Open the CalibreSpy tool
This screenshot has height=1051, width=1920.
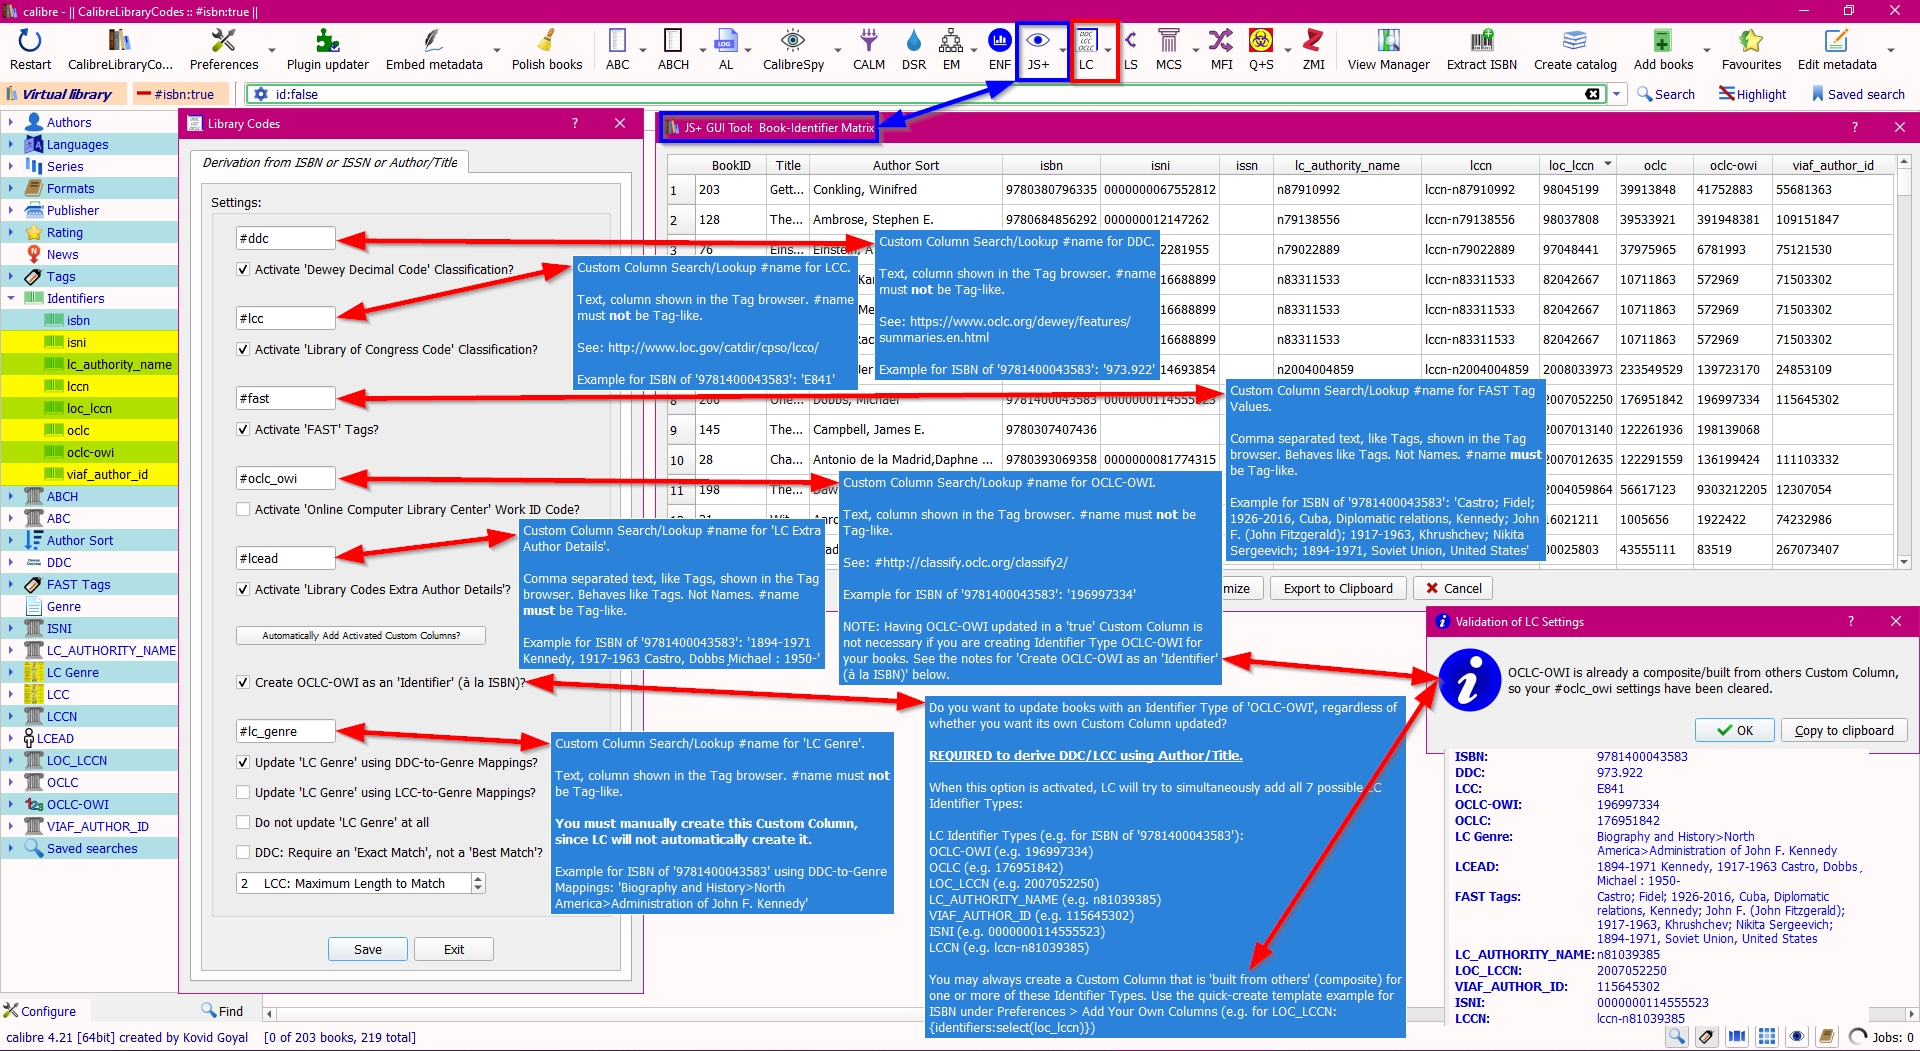[x=793, y=41]
